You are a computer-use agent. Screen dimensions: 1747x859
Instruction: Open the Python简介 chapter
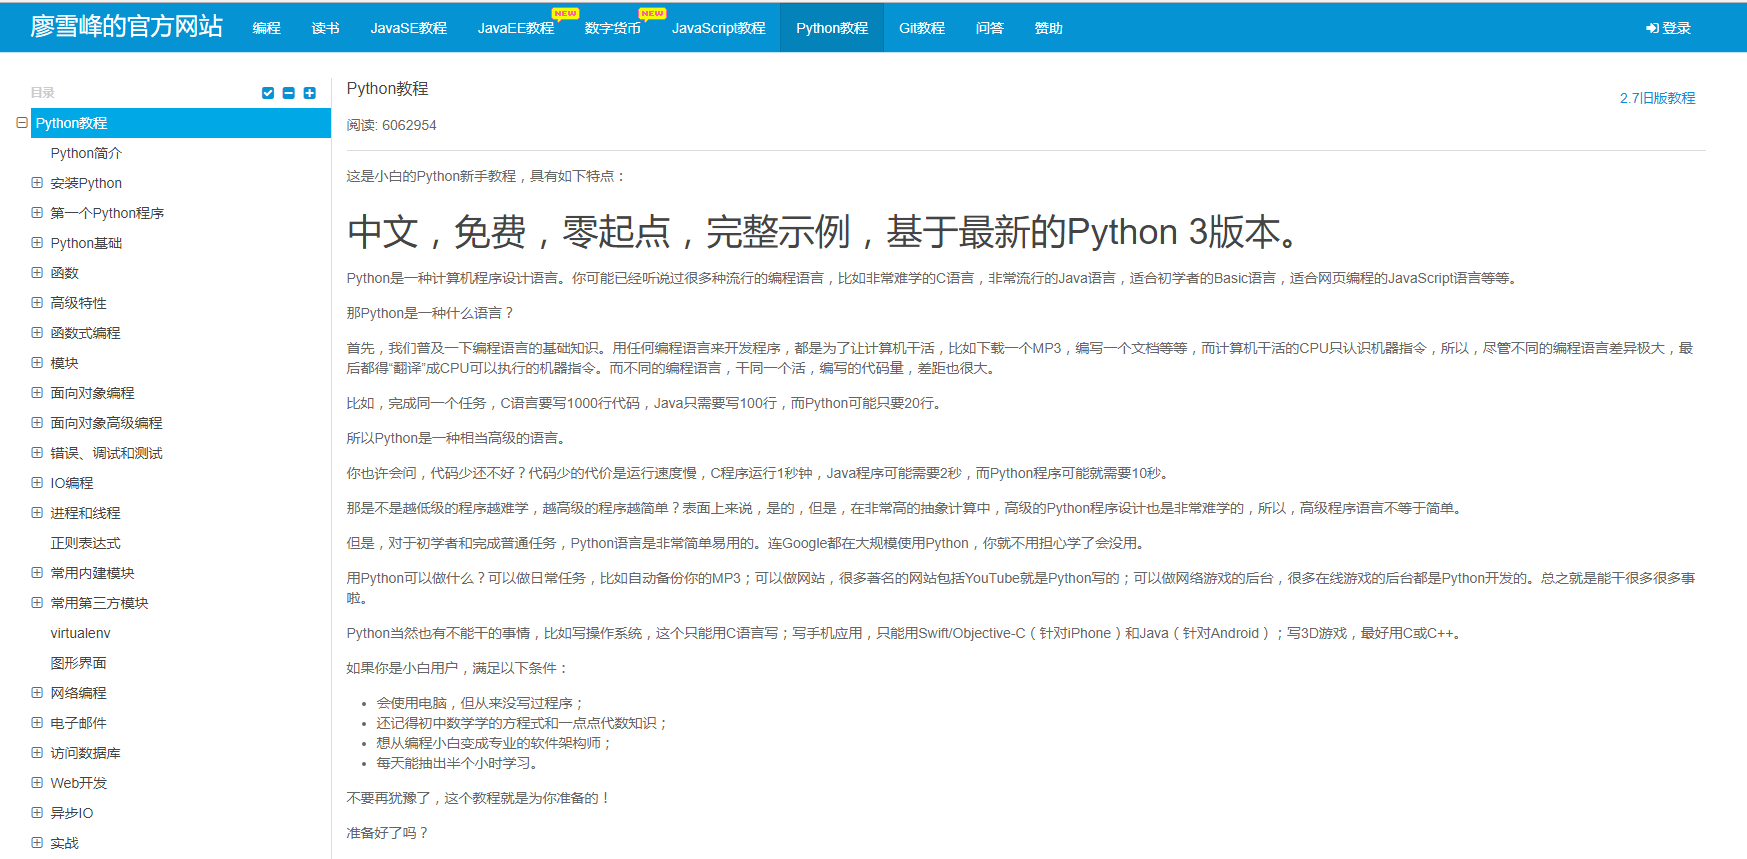tap(86, 153)
